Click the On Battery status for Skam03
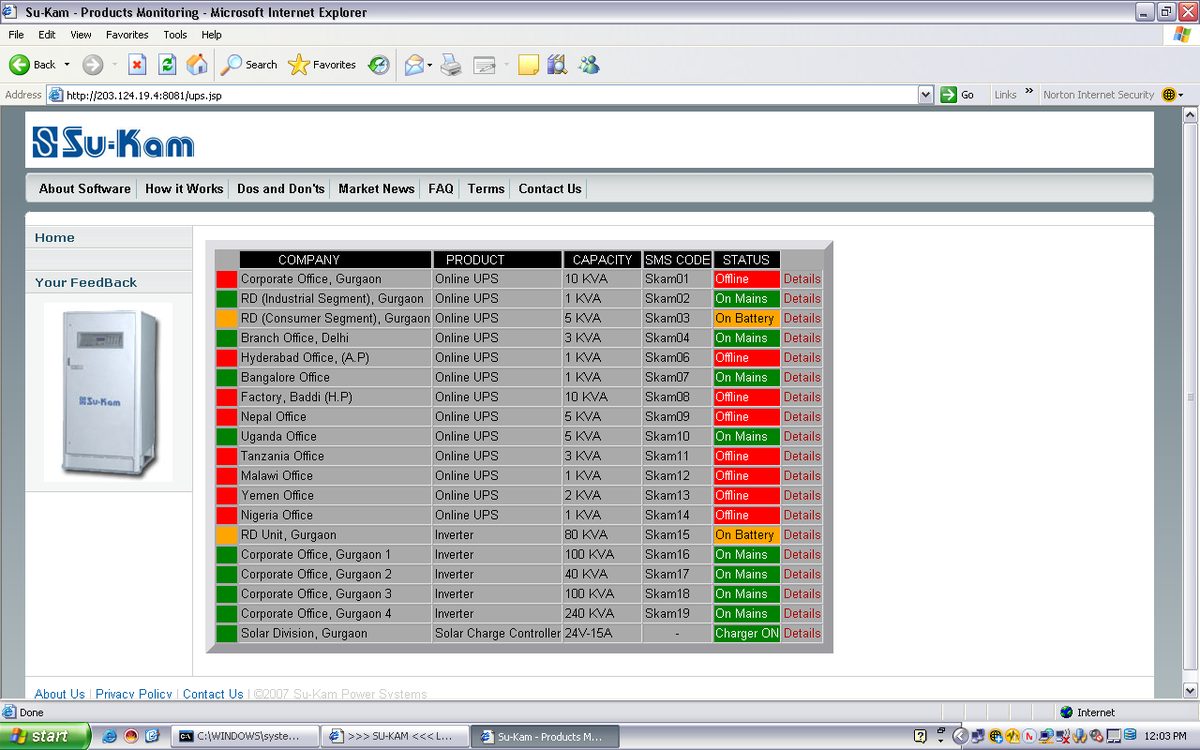 click(x=746, y=318)
